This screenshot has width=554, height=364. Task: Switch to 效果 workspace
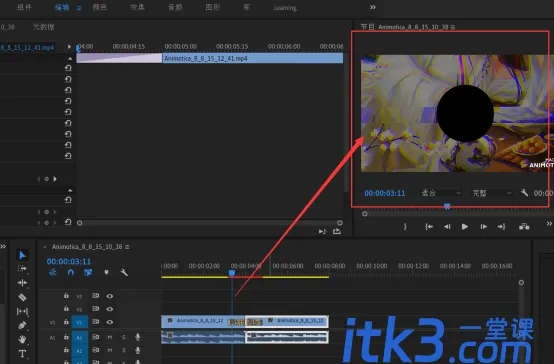pyautogui.click(x=137, y=7)
